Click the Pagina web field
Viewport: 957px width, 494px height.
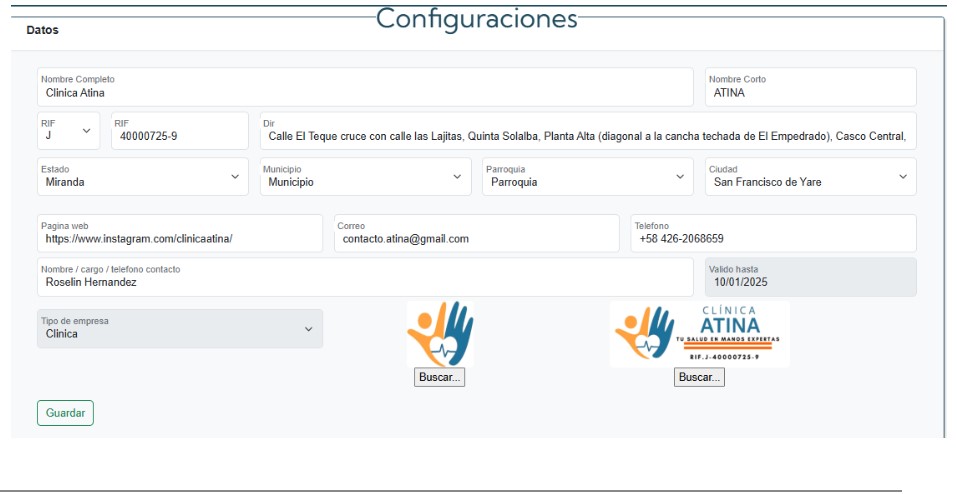pos(180,233)
